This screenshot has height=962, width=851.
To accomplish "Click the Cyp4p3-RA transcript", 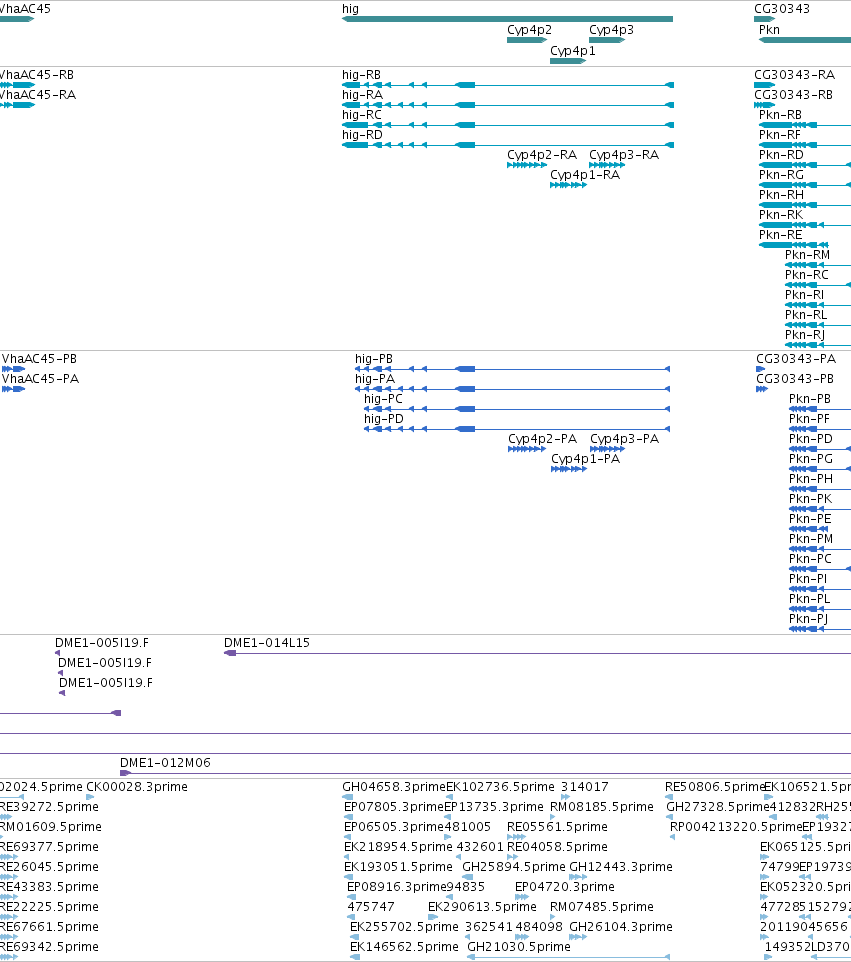I will point(607,165).
